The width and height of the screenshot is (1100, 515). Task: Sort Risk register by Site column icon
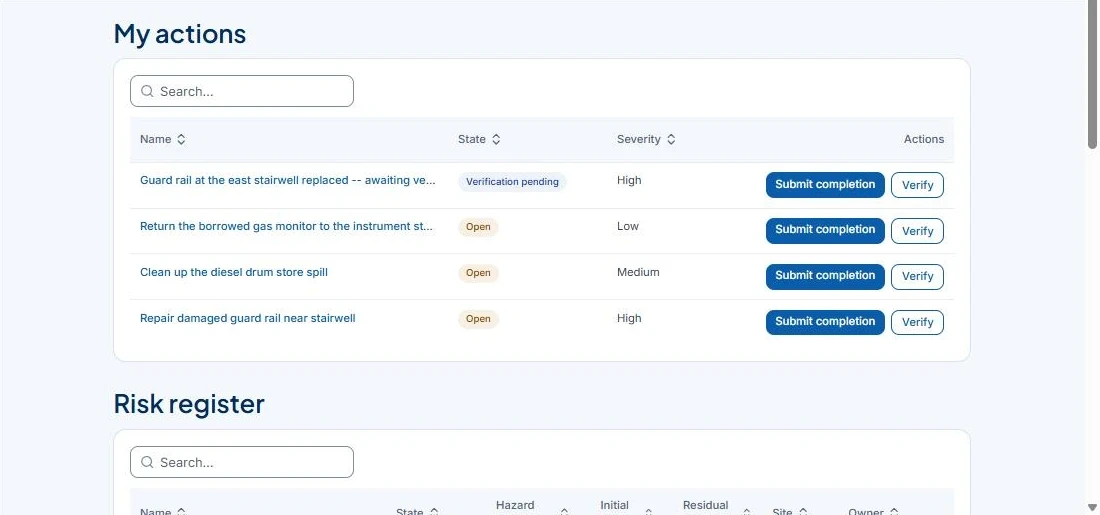click(803, 511)
